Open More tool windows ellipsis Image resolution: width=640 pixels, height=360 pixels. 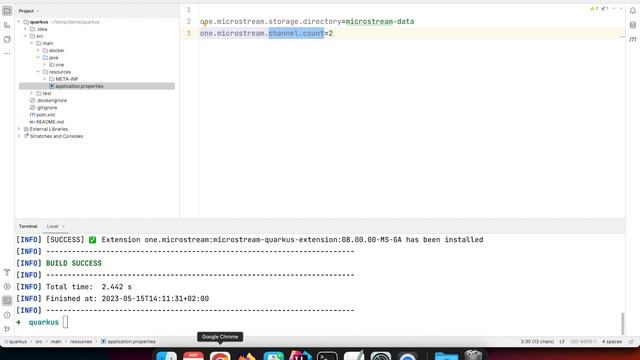click(x=7, y=53)
